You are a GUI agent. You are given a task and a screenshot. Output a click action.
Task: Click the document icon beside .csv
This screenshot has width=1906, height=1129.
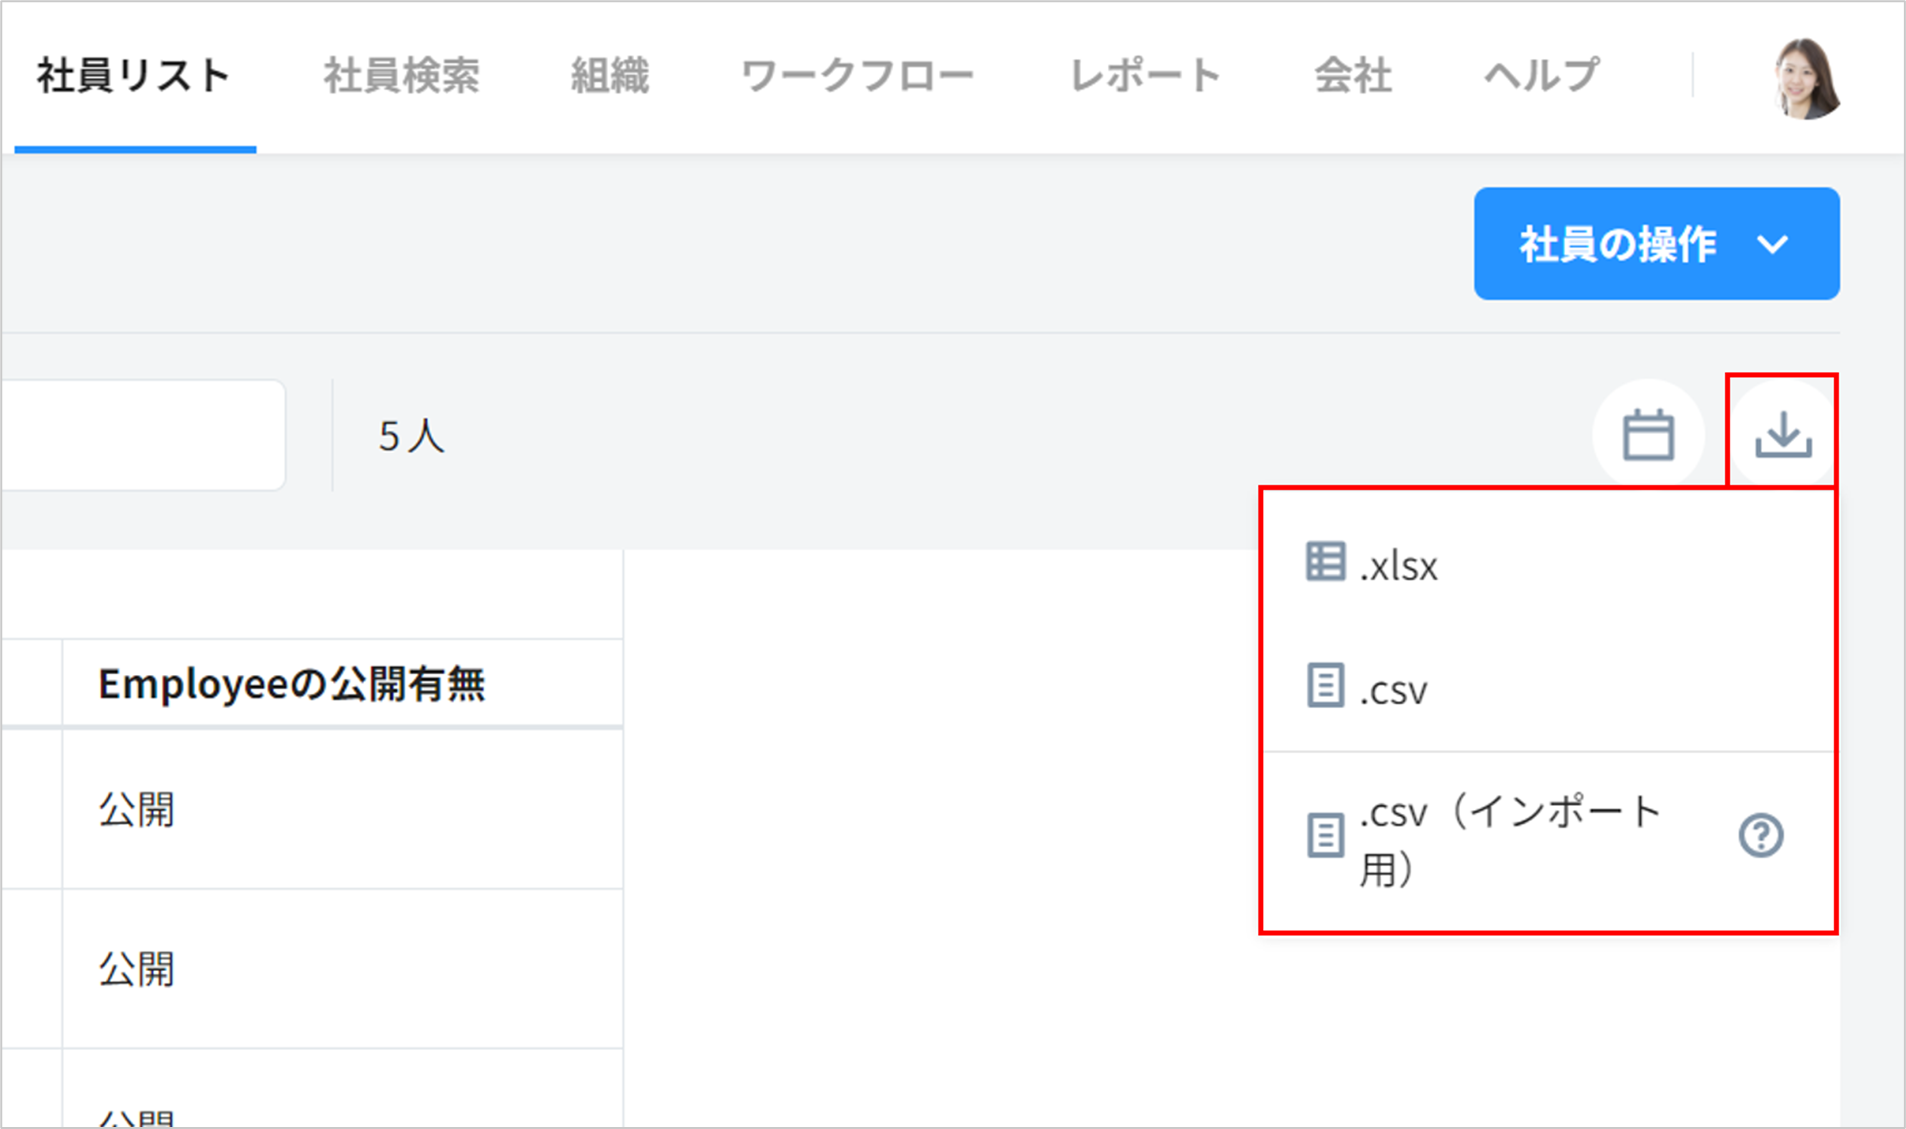(x=1325, y=687)
